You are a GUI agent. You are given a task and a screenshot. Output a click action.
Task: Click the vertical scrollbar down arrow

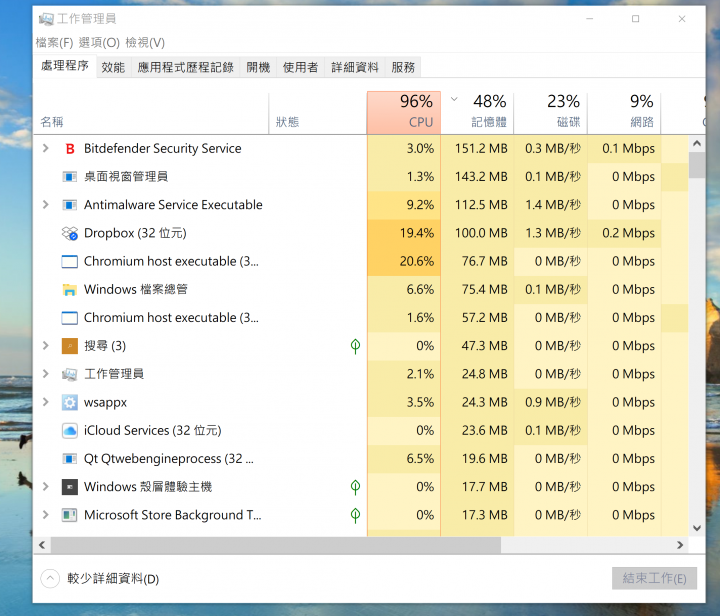click(x=697, y=528)
